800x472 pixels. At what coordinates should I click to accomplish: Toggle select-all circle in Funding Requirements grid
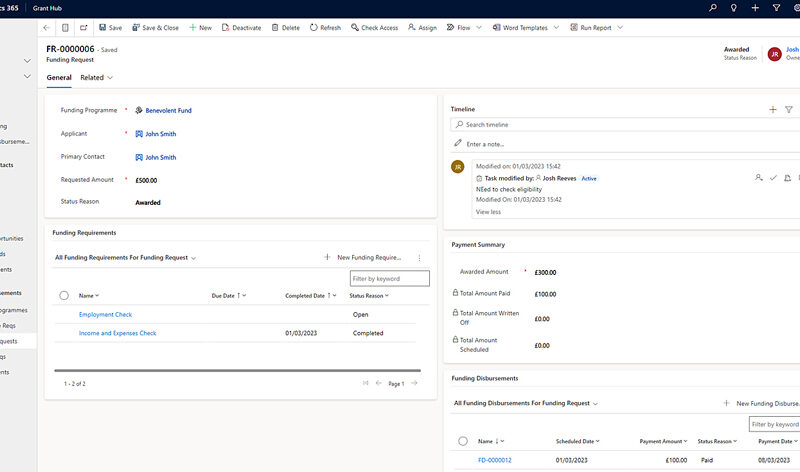tap(64, 295)
